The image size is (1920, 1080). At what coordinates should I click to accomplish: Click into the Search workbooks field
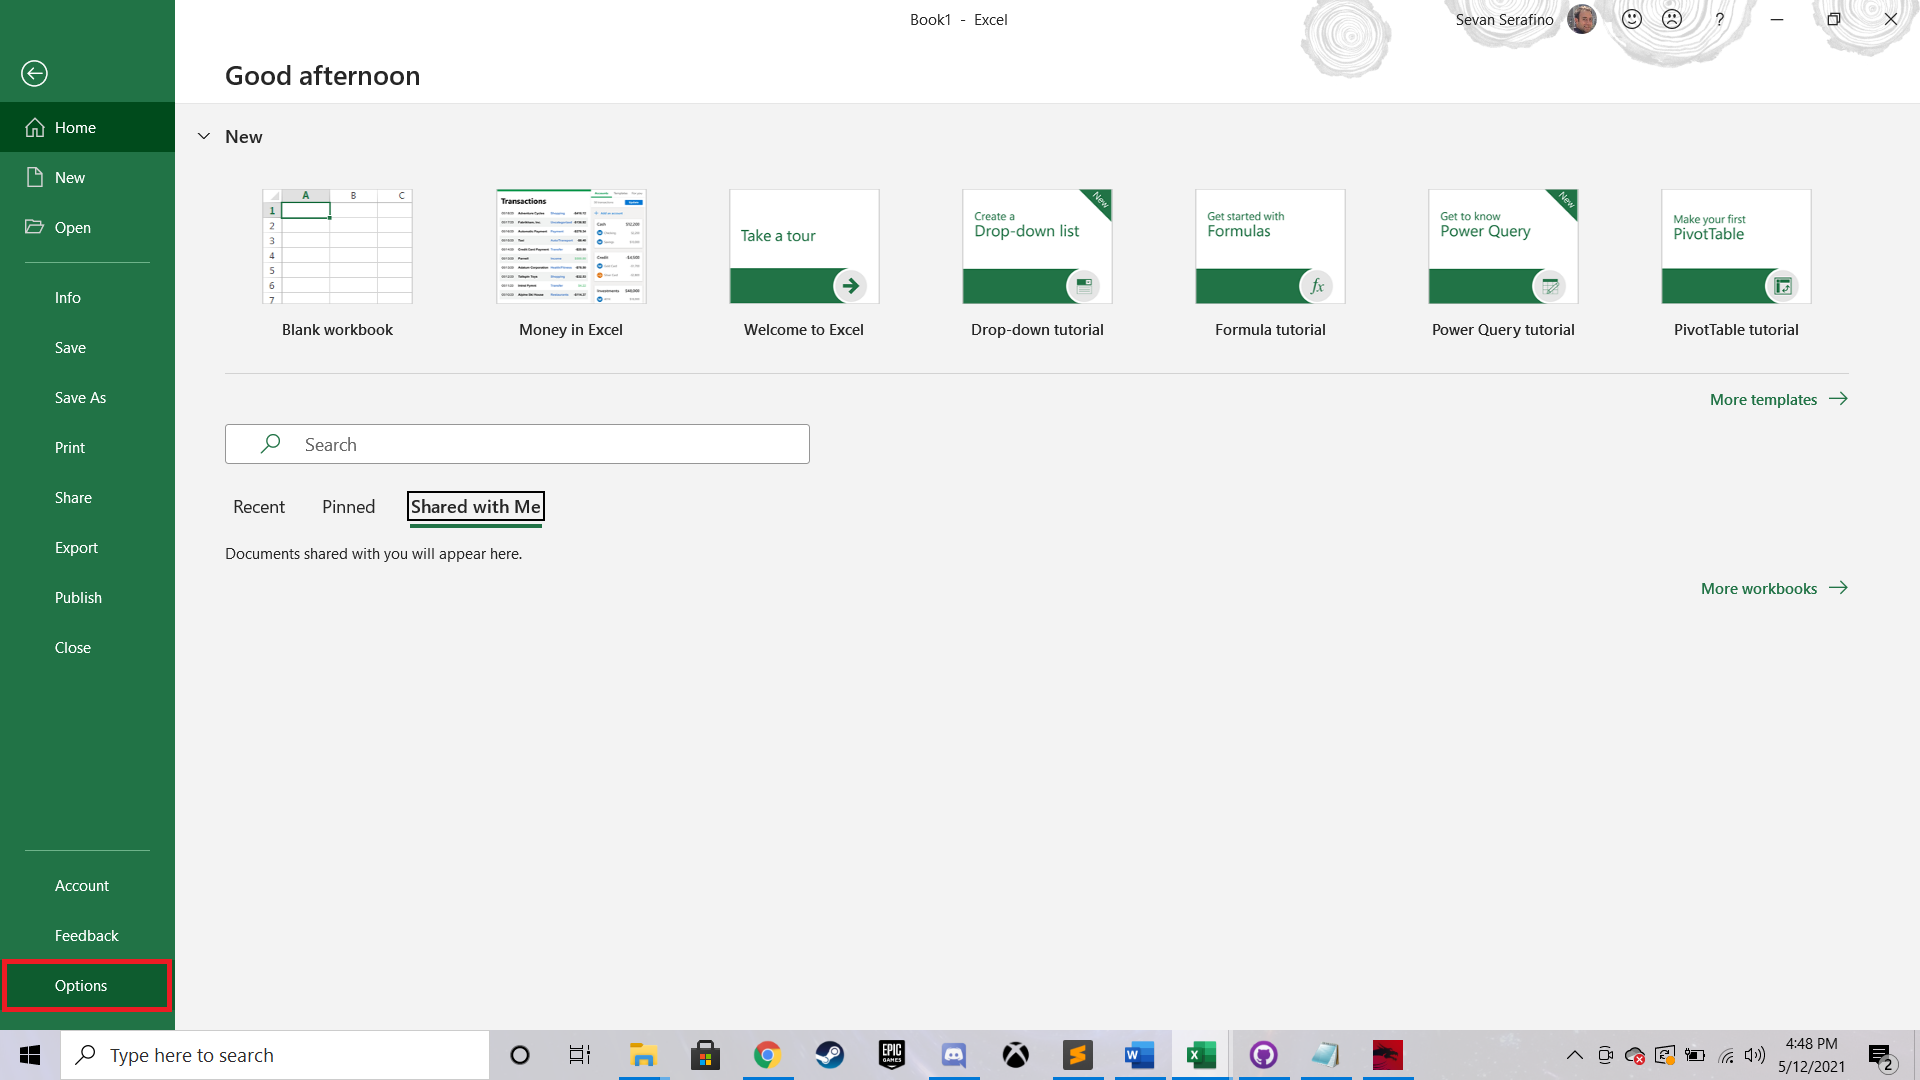pyautogui.click(x=517, y=444)
